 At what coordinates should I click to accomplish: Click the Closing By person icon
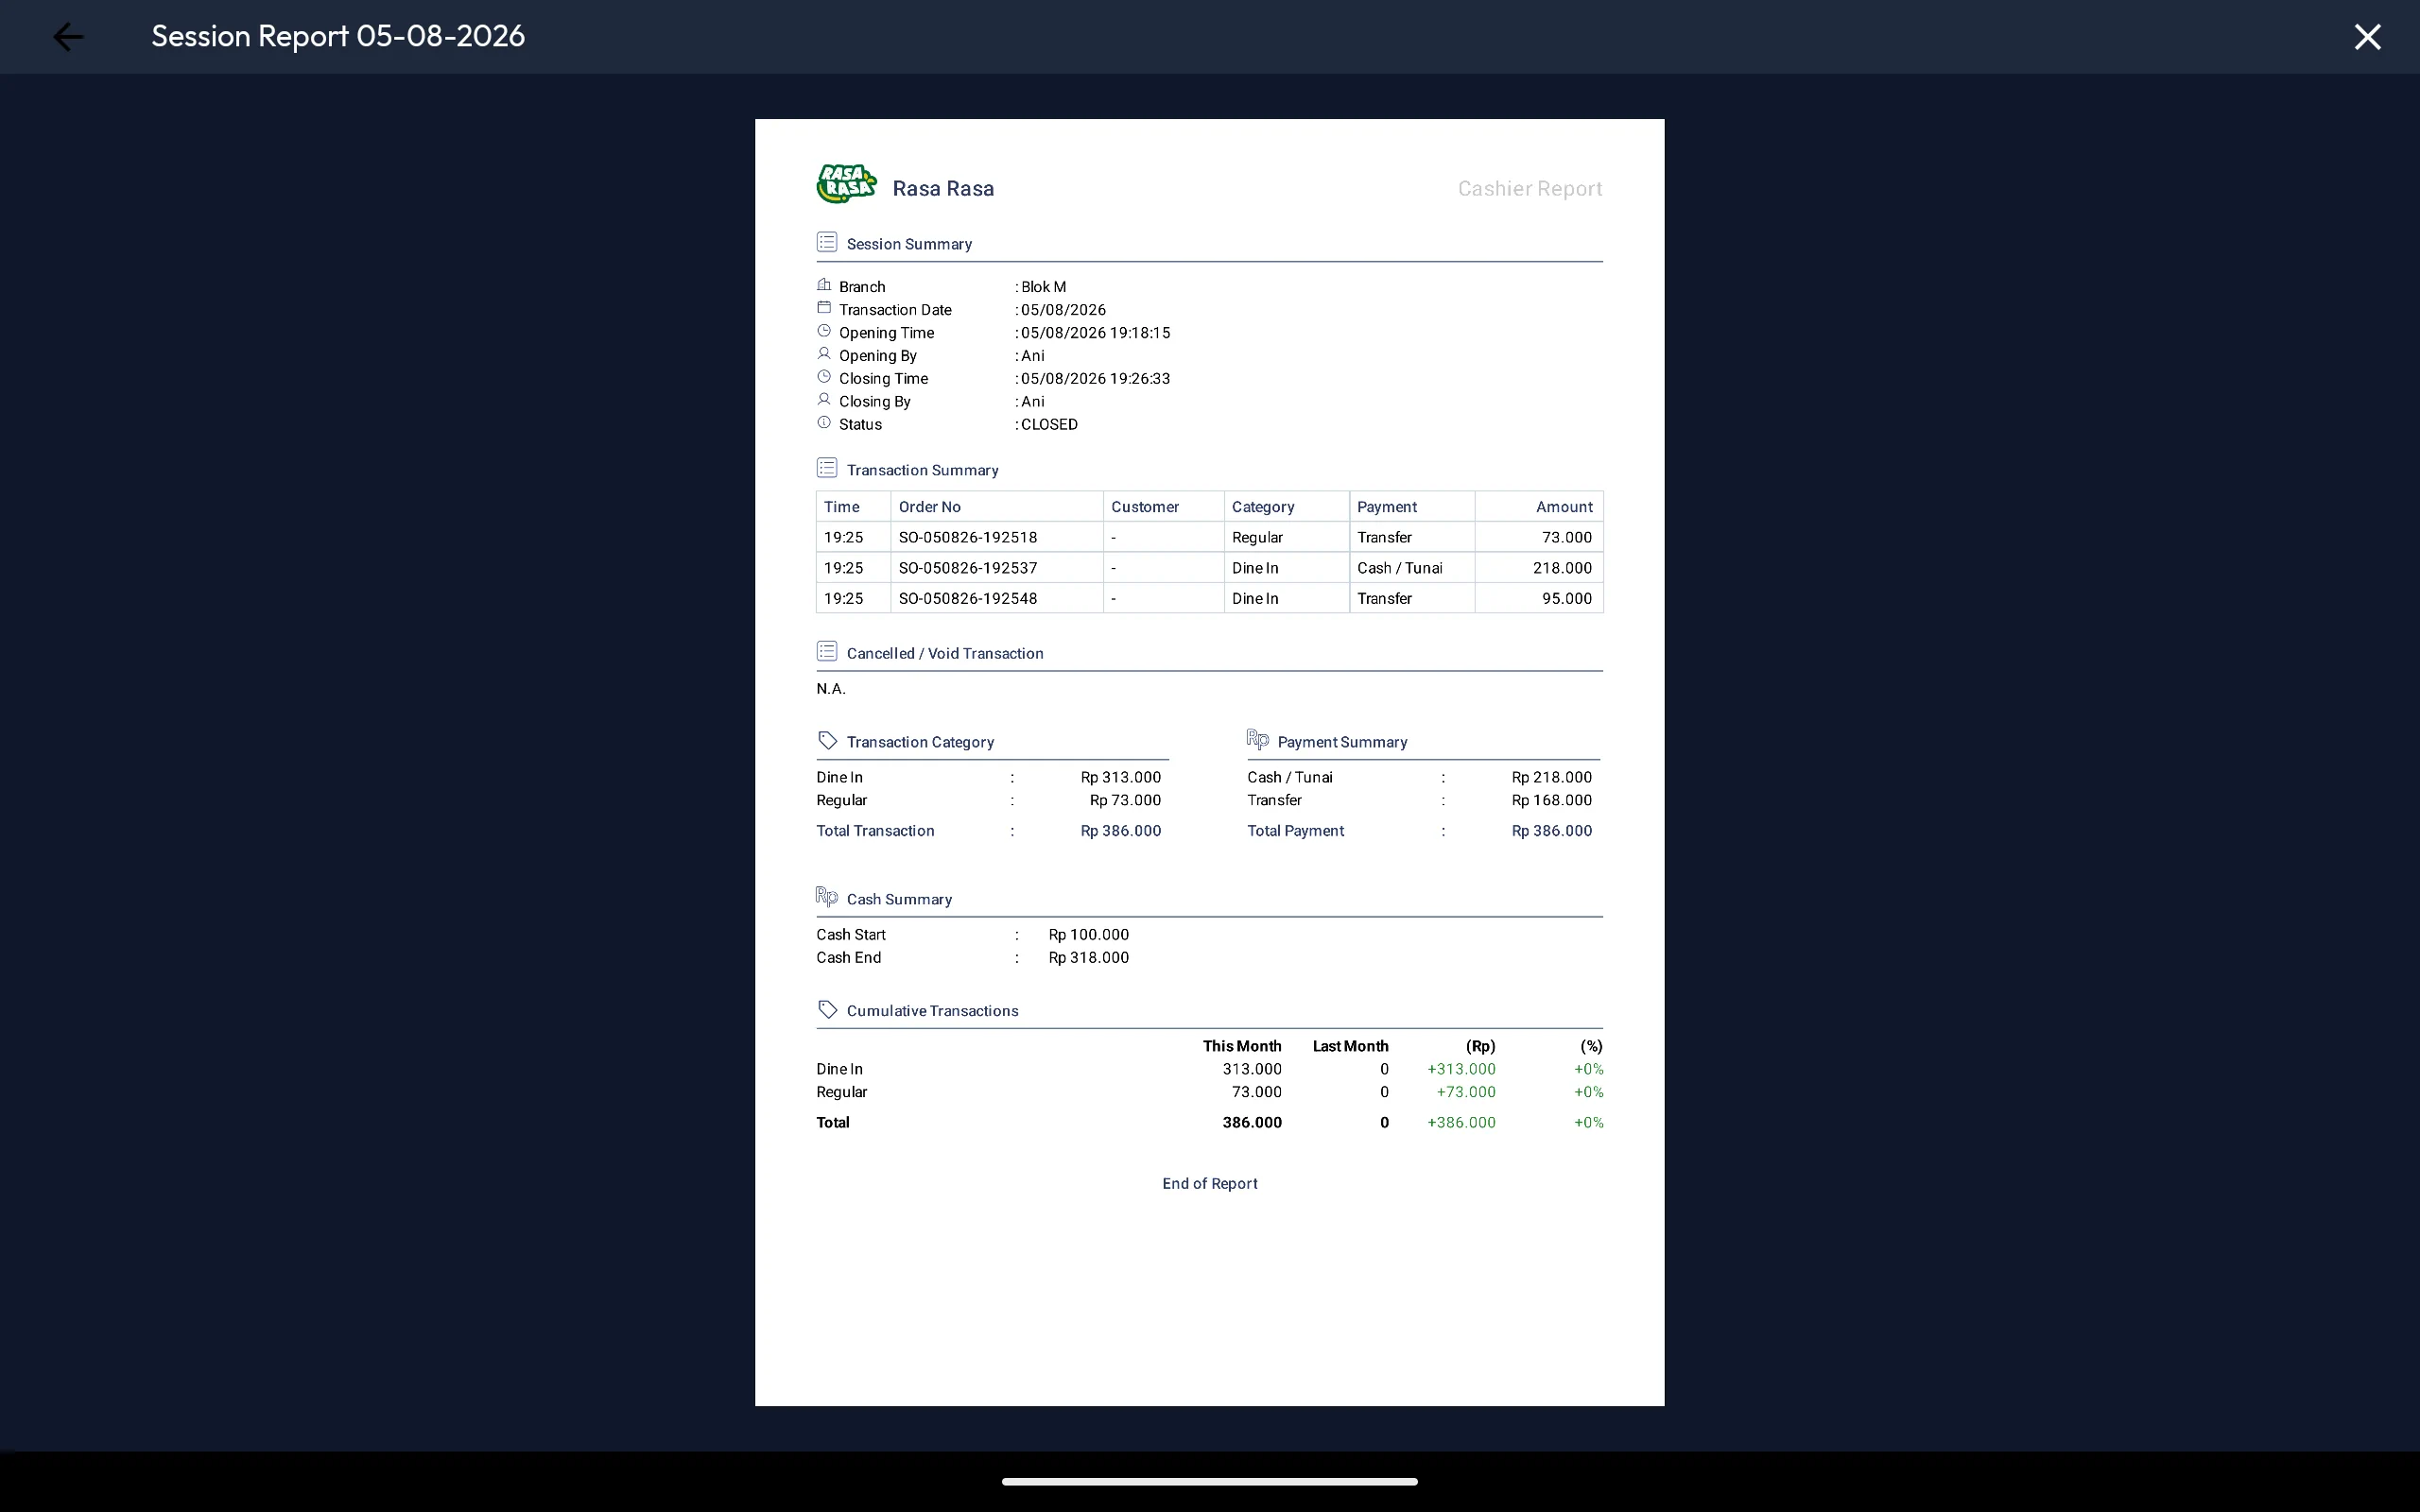click(x=824, y=400)
